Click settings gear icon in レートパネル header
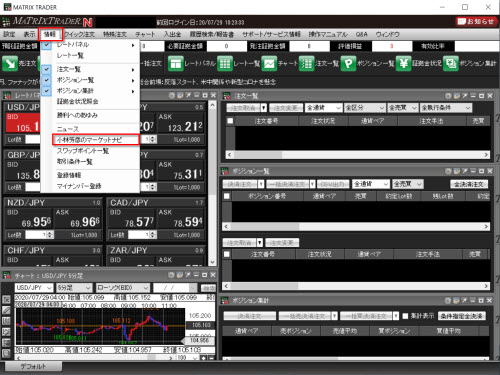The image size is (500, 375). coord(172,95)
